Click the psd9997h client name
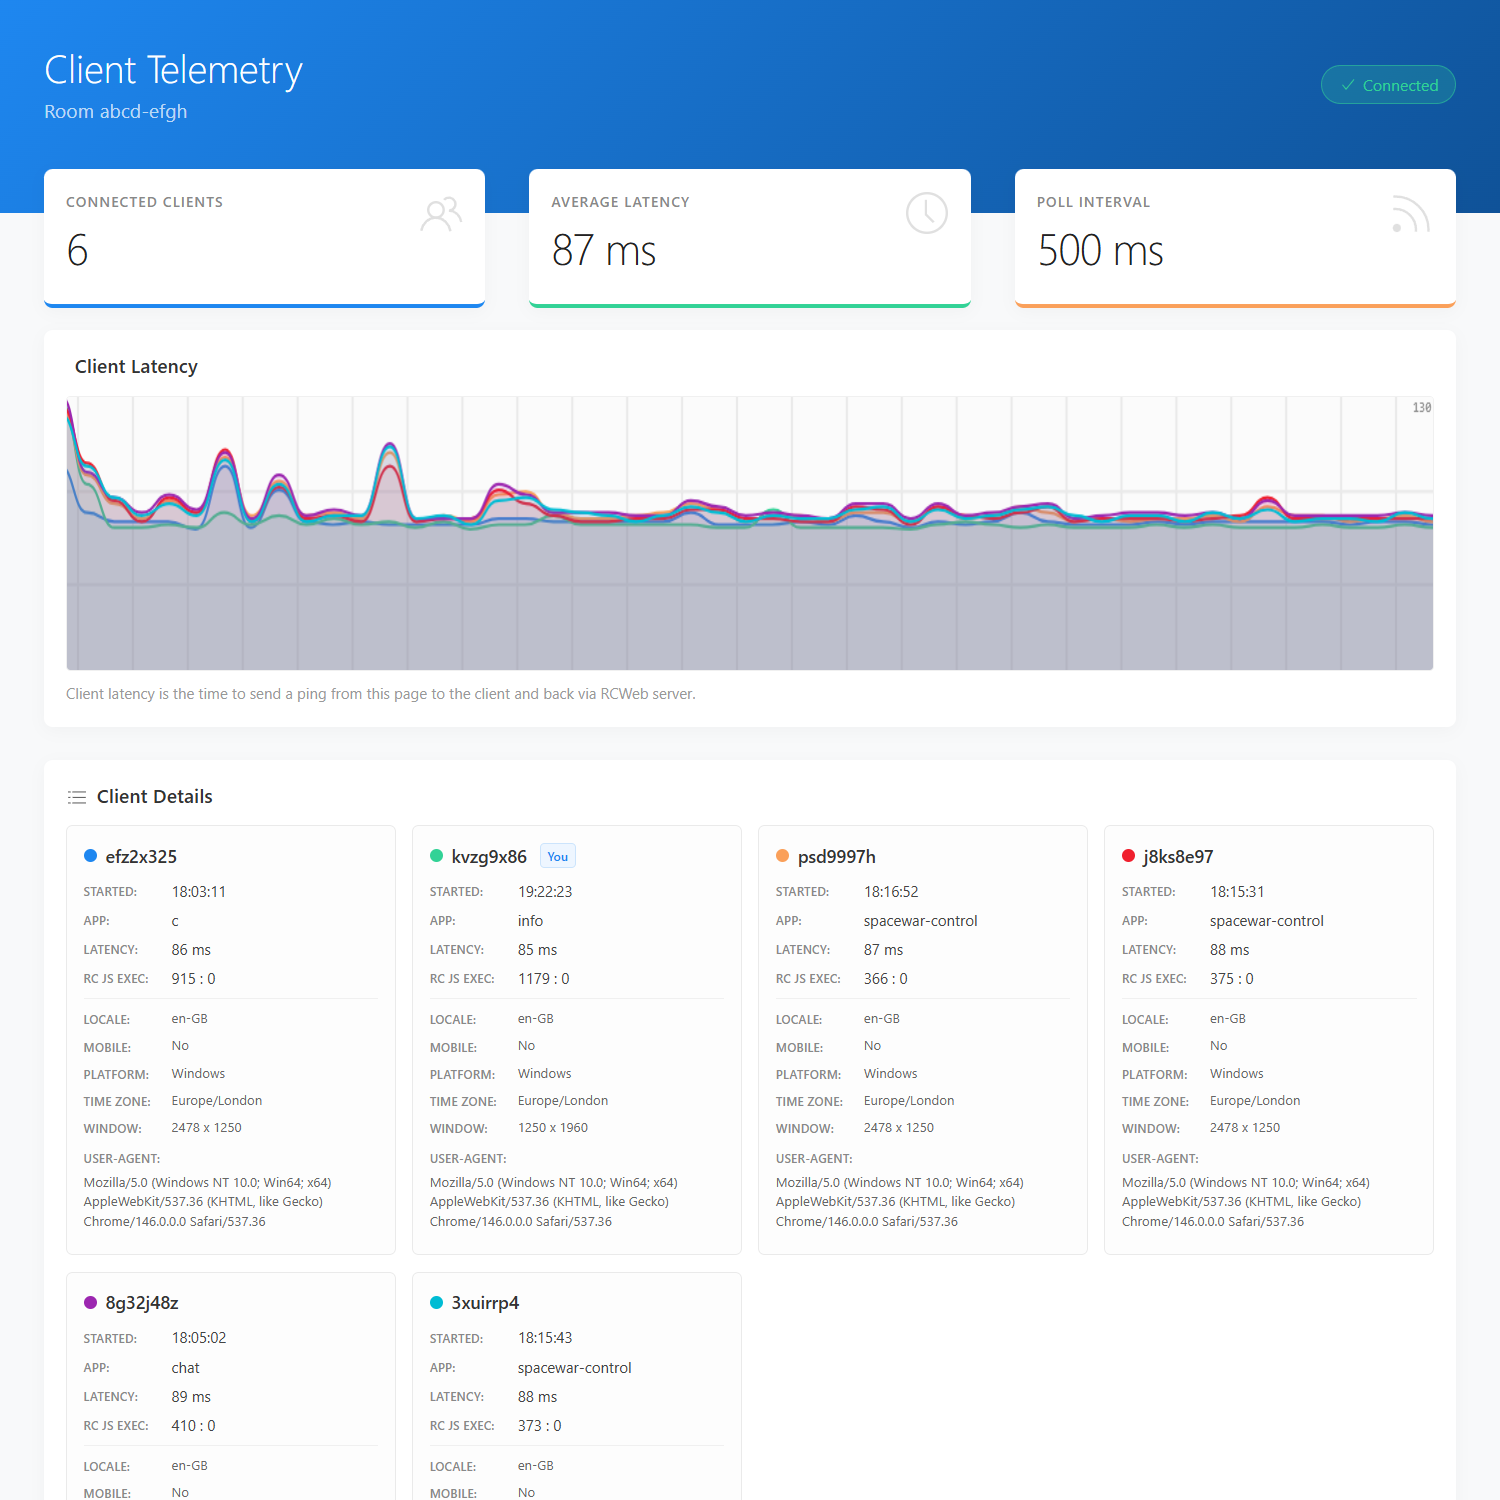 coord(836,856)
